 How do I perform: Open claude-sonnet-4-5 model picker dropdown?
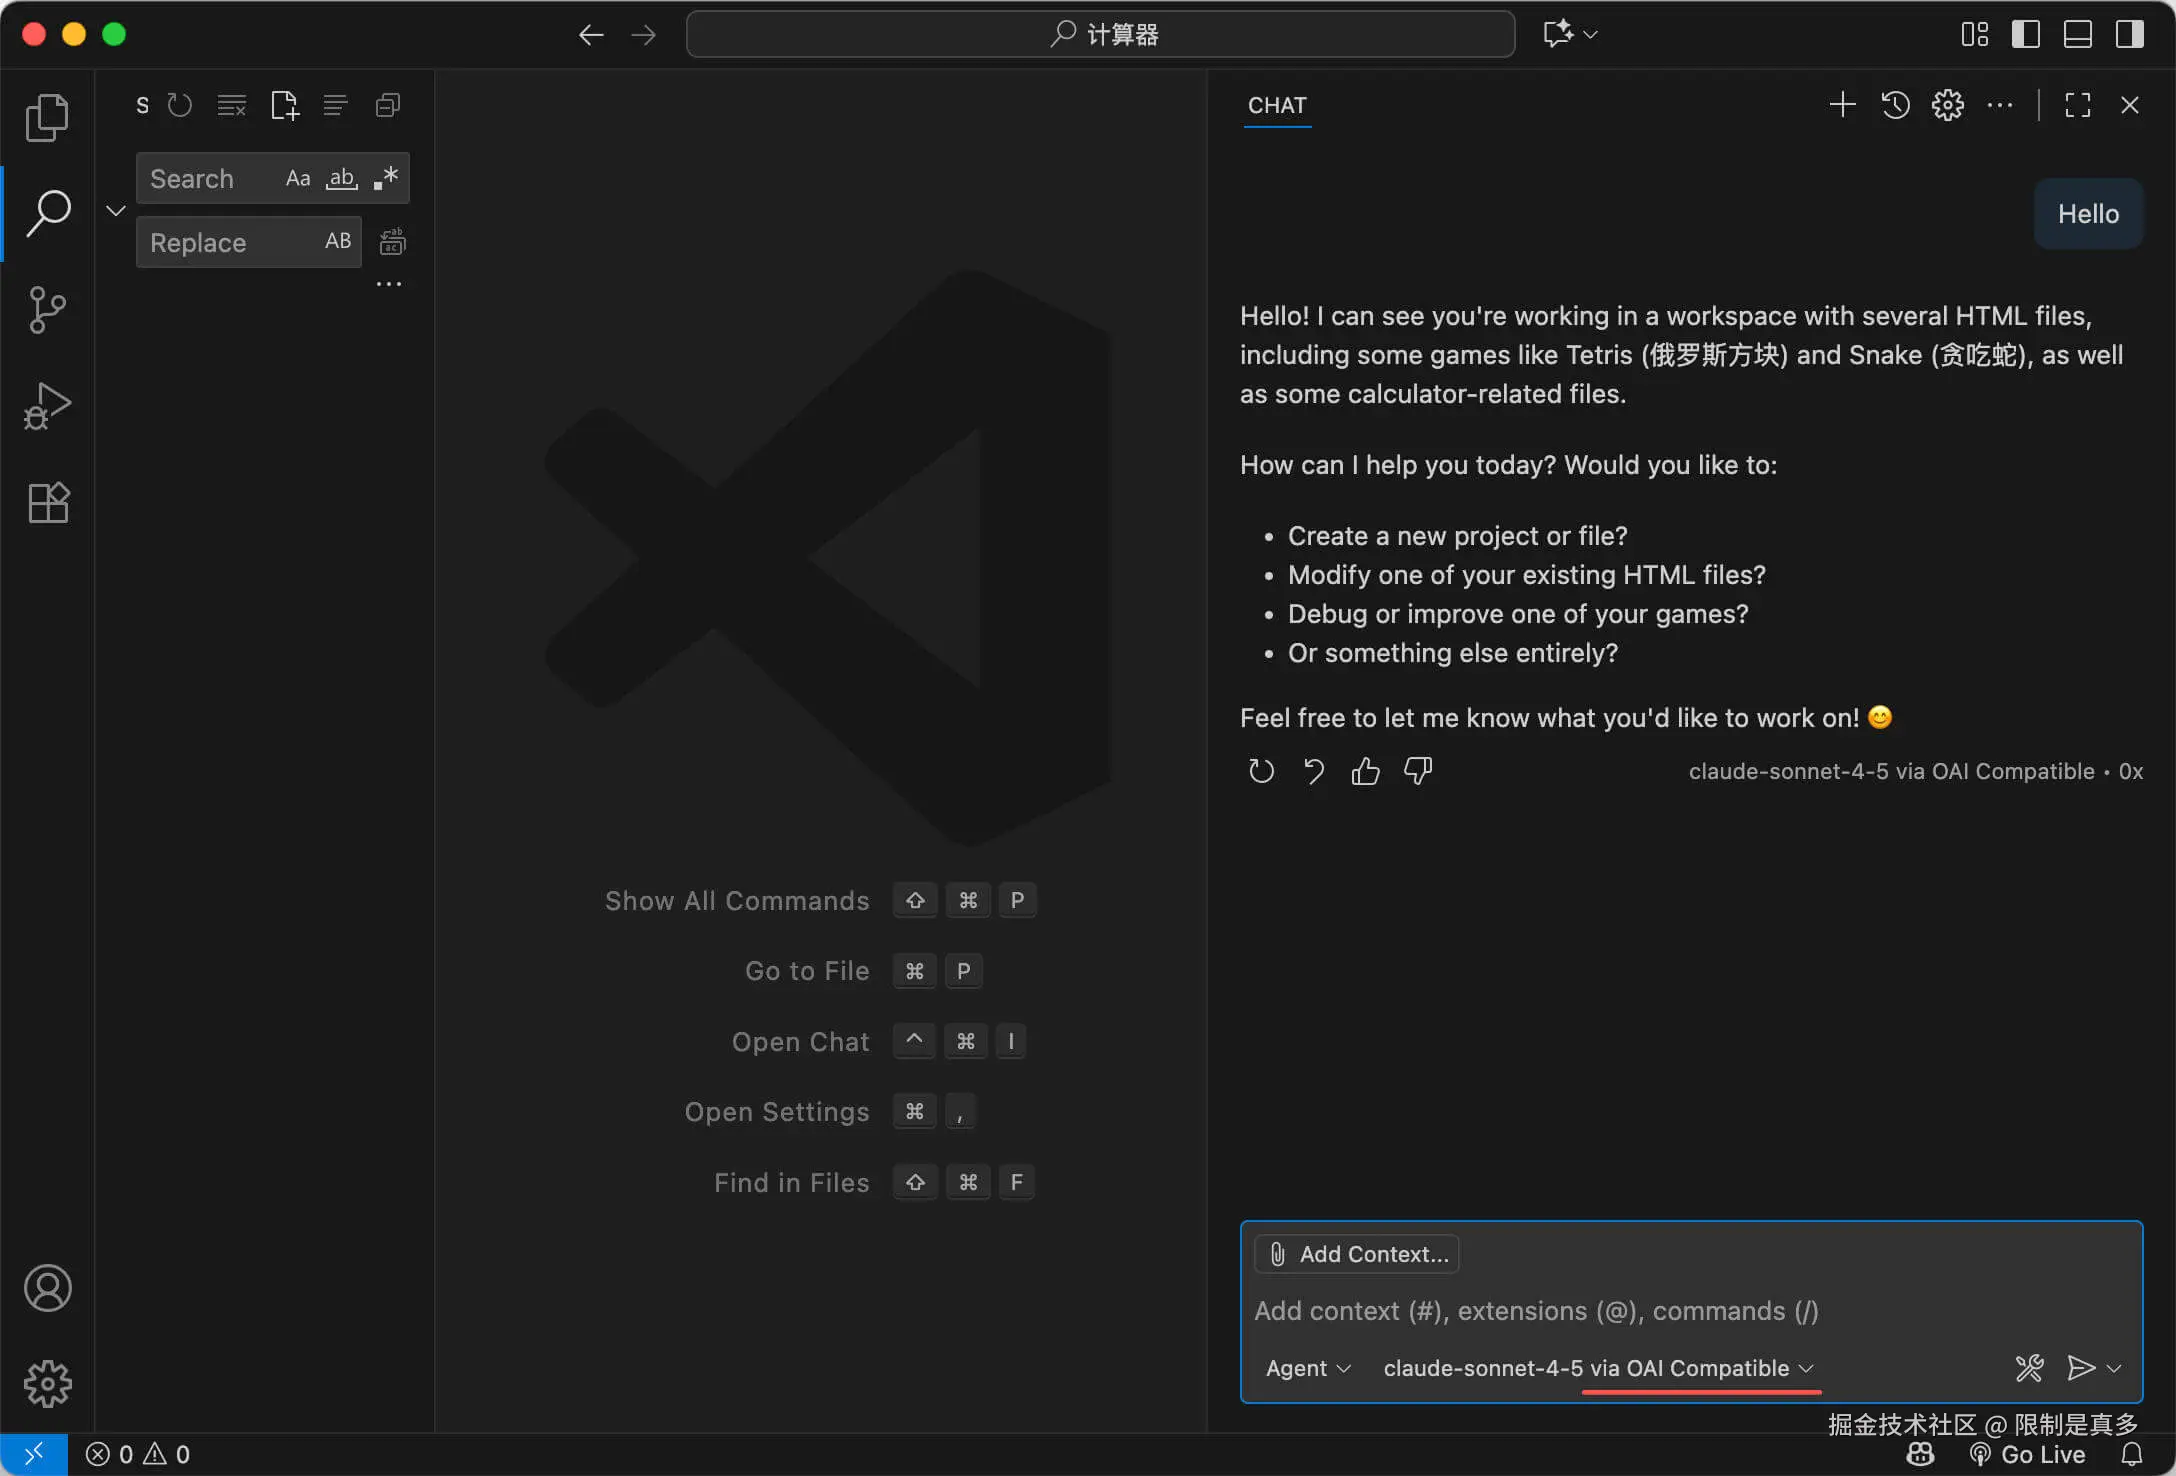[1597, 1368]
